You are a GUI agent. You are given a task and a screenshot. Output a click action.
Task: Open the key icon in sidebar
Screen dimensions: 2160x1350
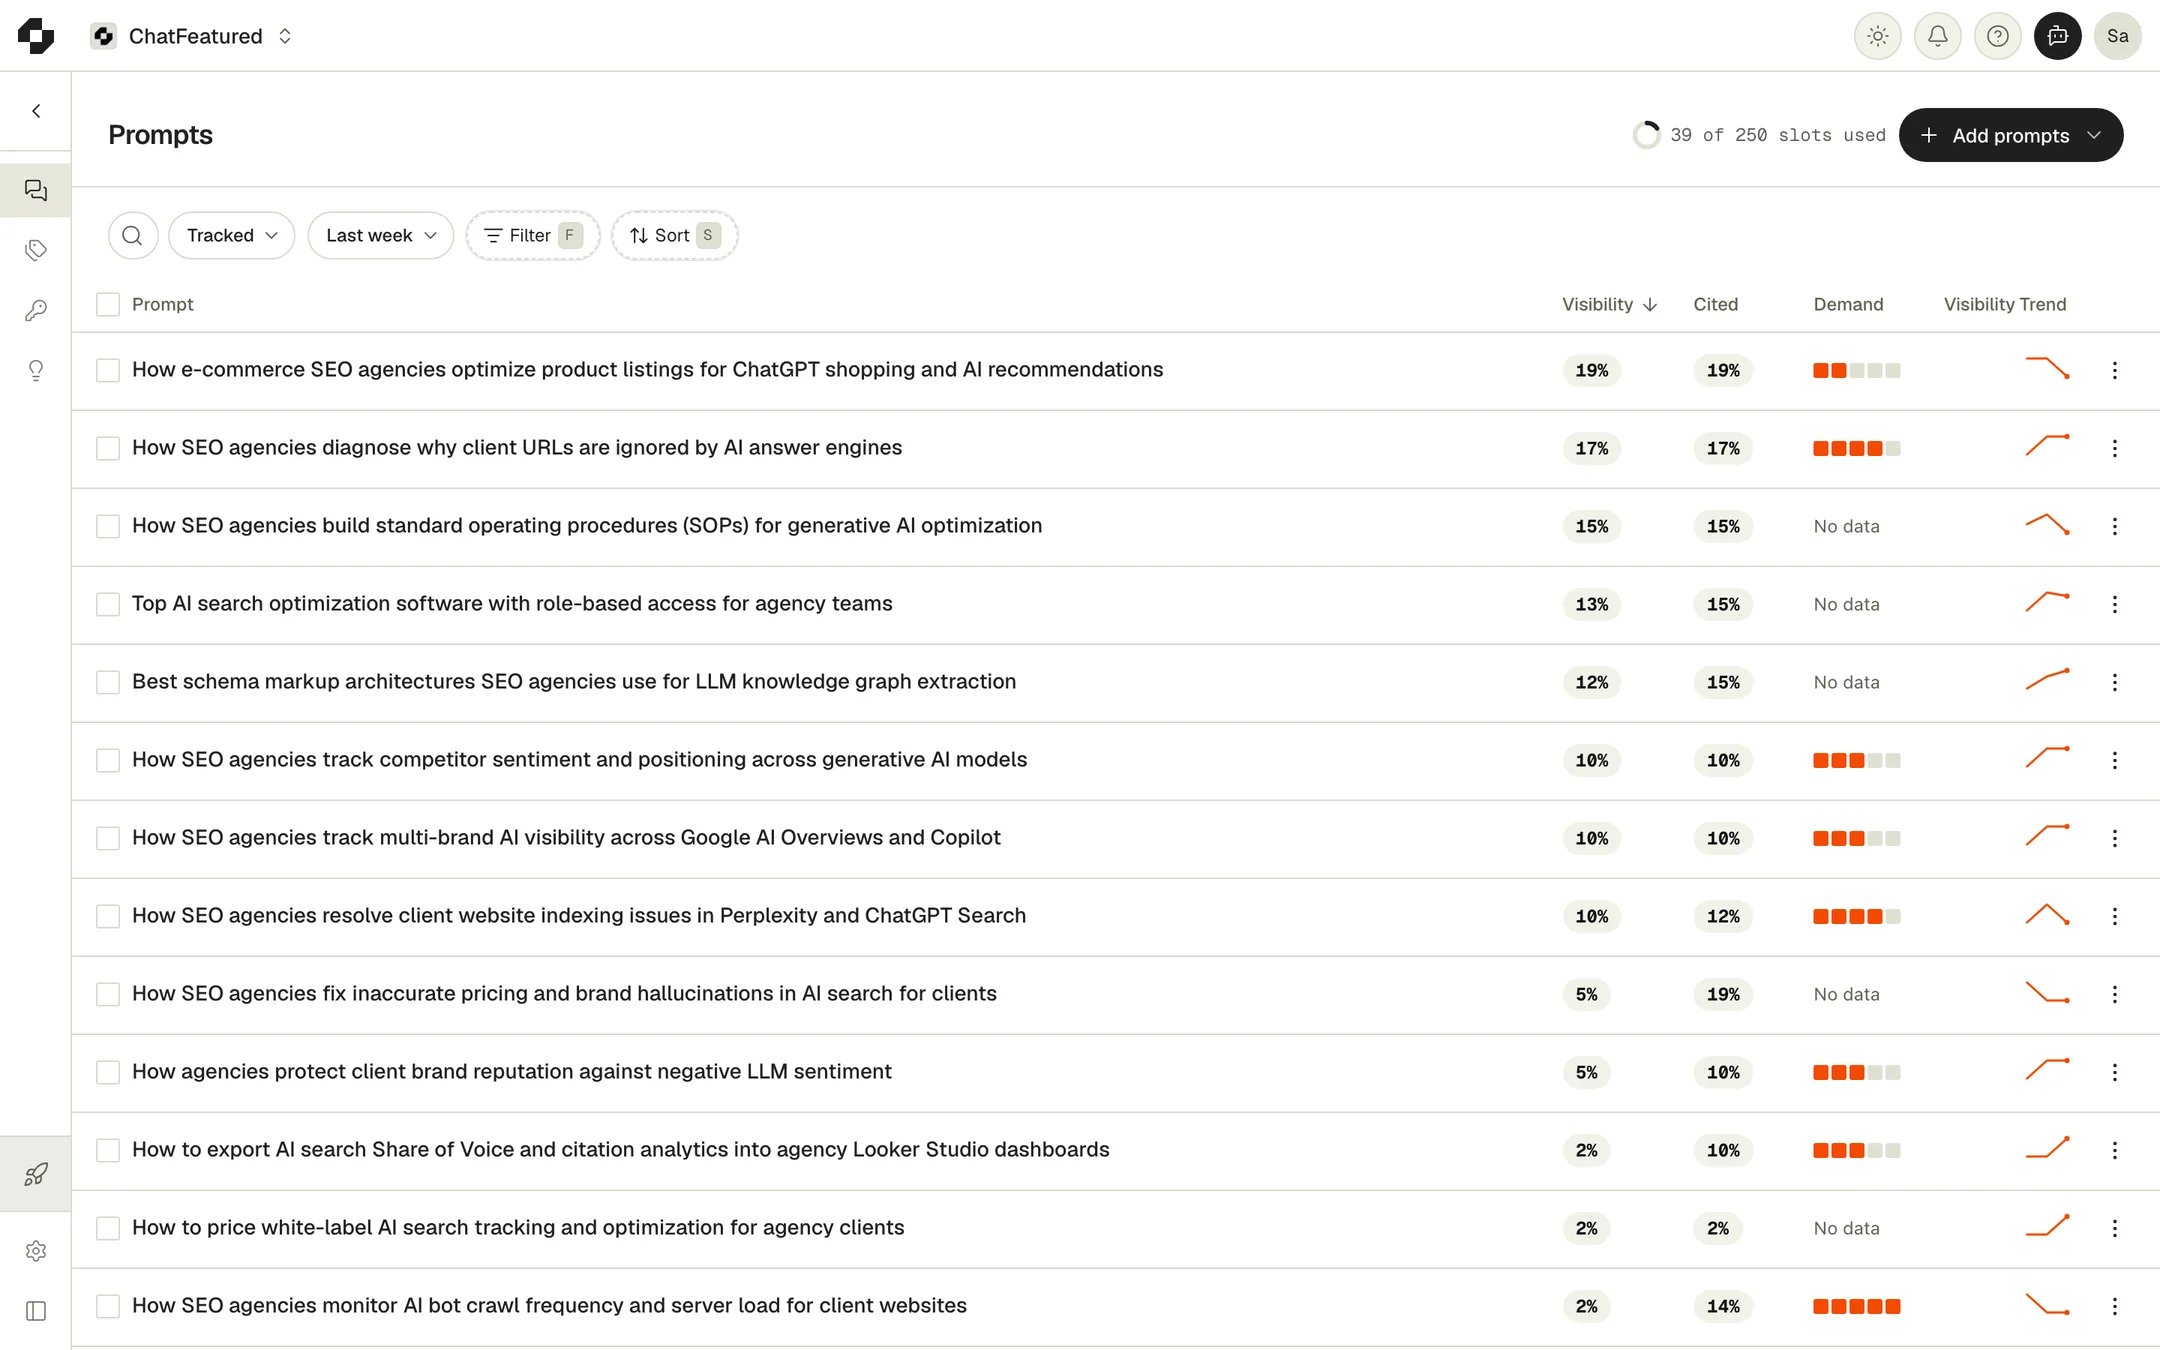pos(36,310)
